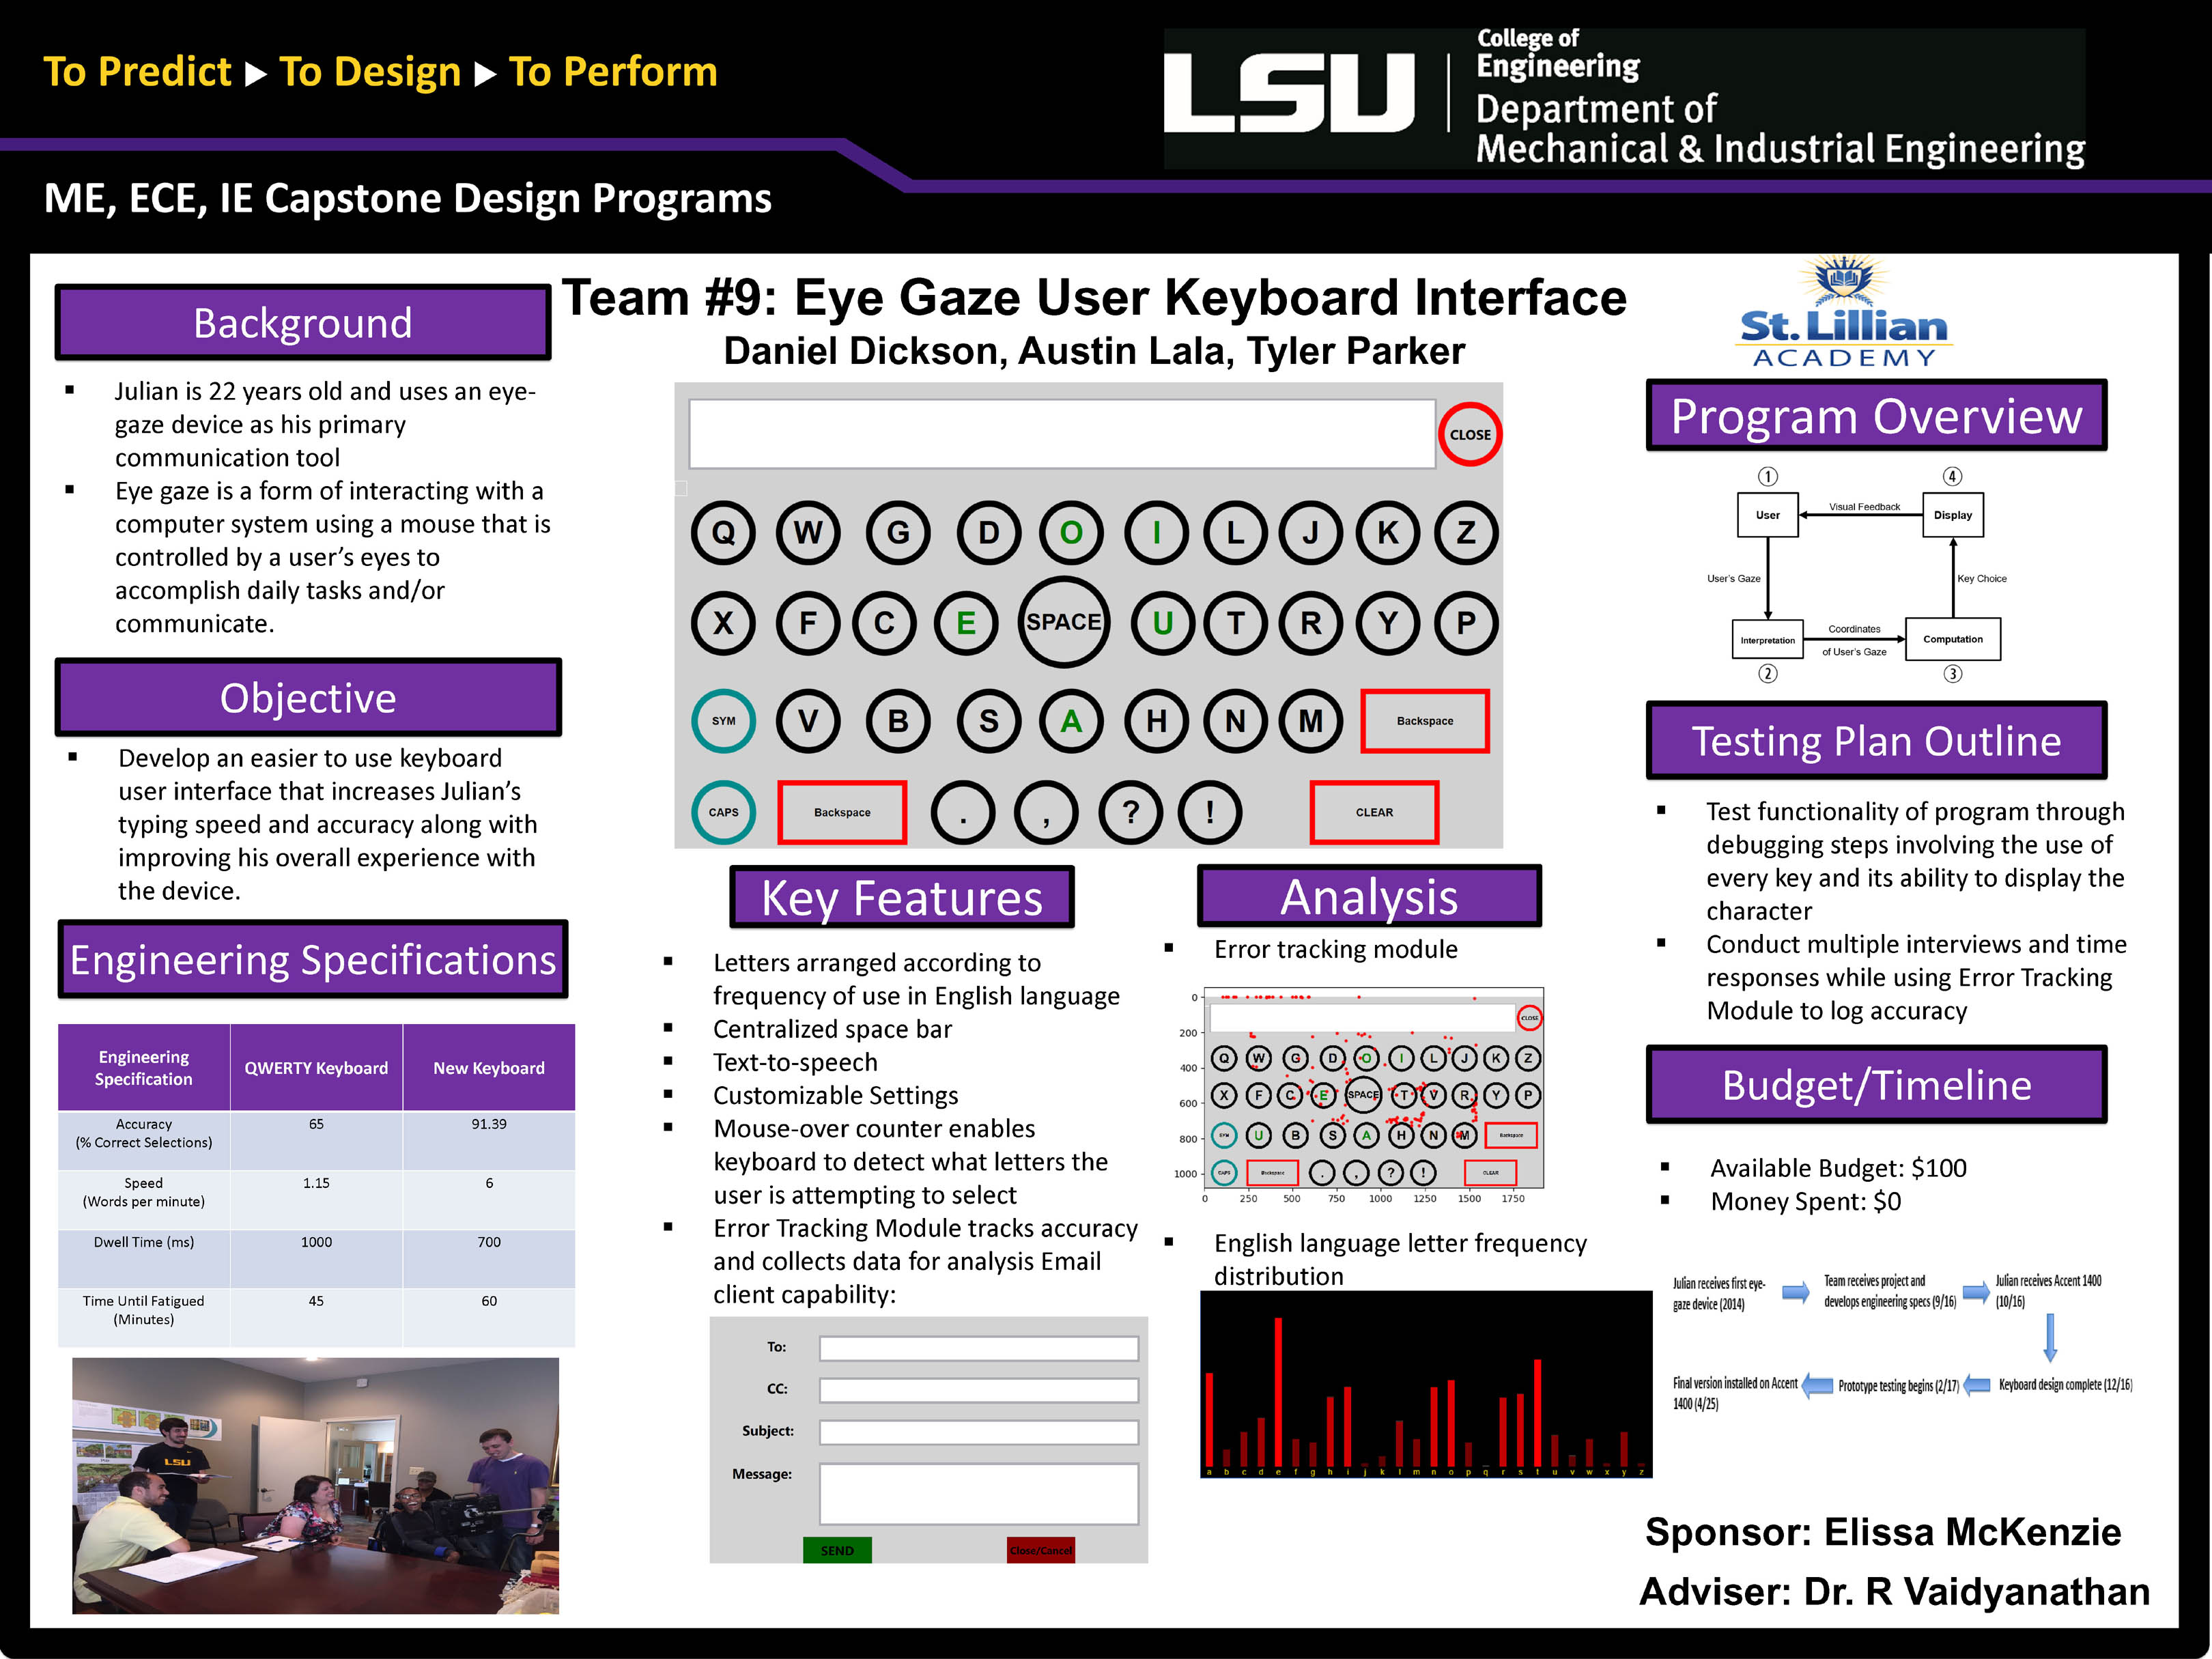Viewport: 2212px width, 1659px height.
Task: Click the R key on the large keyboard
Action: (1311, 623)
